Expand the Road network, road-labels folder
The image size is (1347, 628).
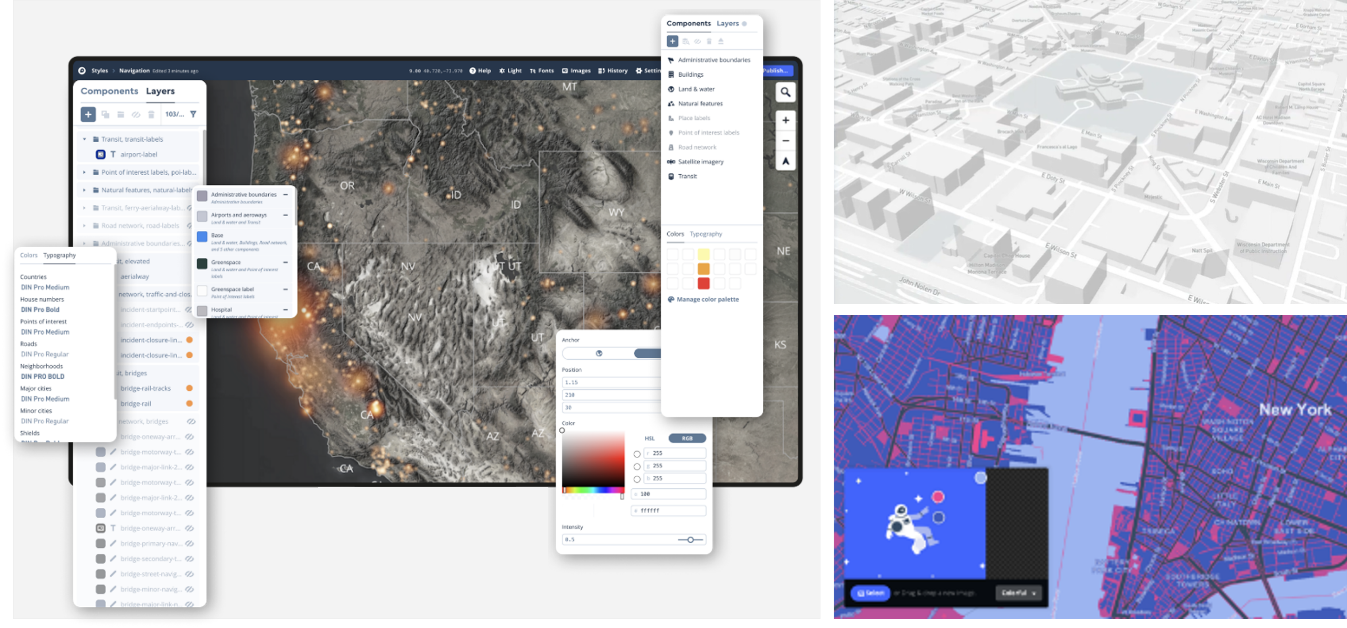point(85,225)
